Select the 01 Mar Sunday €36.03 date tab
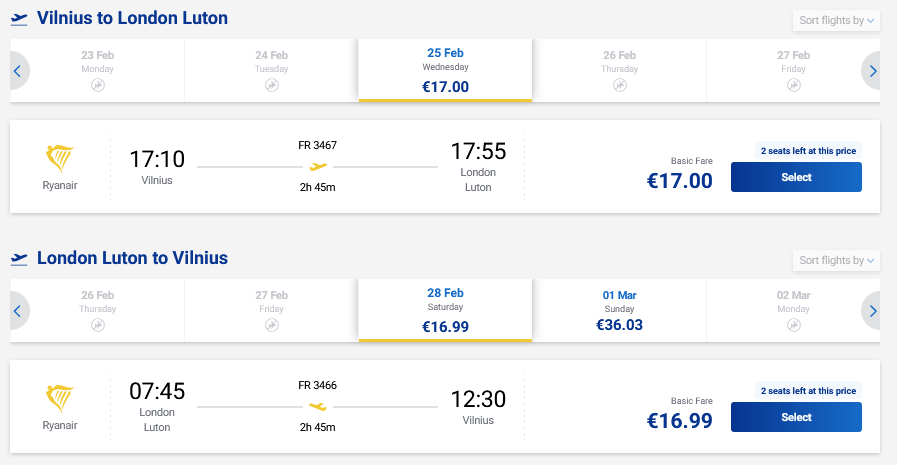The image size is (897, 465). click(x=620, y=310)
